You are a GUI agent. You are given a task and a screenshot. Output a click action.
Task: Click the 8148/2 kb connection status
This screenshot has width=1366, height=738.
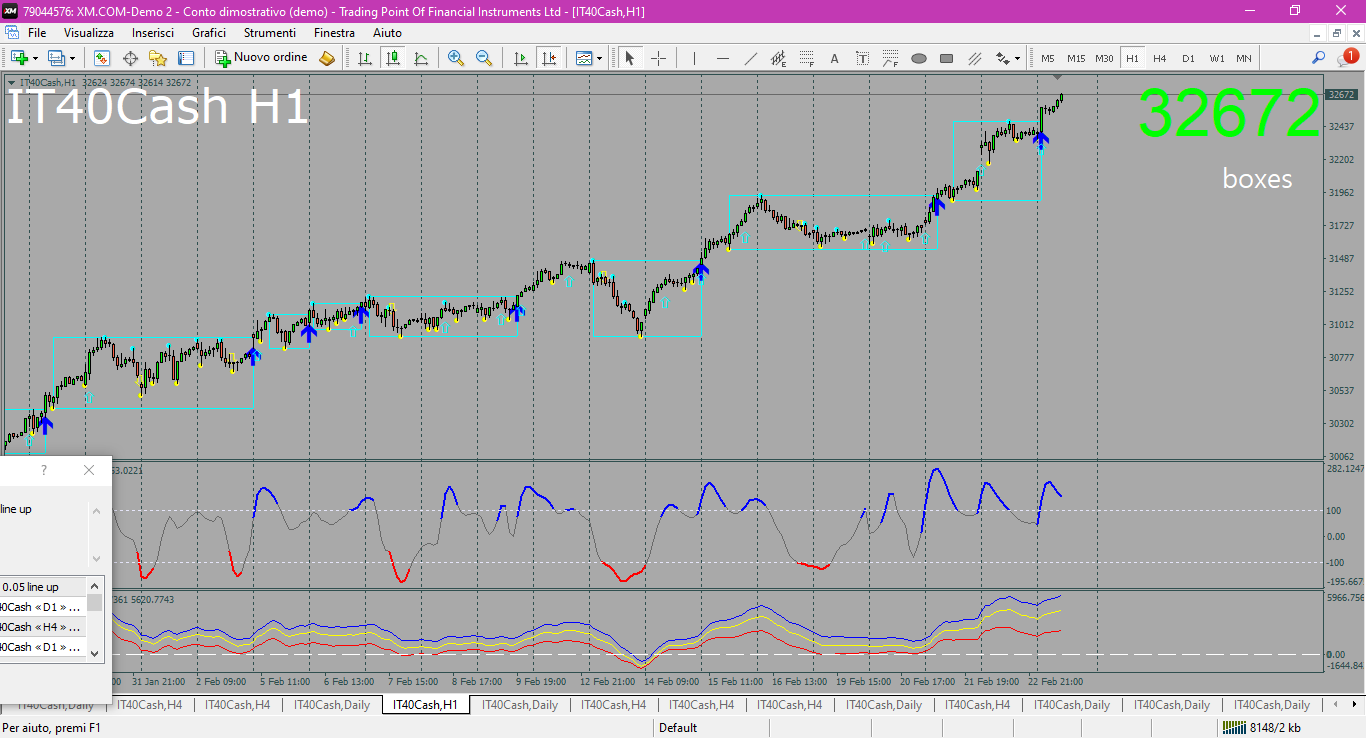pos(1261,728)
